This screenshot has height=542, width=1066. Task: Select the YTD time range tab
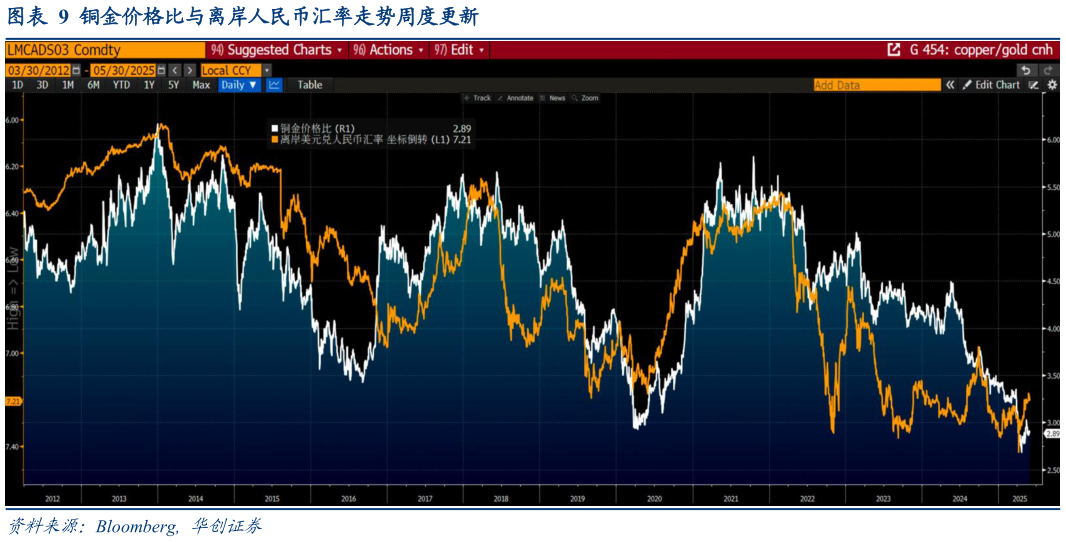tap(121, 85)
